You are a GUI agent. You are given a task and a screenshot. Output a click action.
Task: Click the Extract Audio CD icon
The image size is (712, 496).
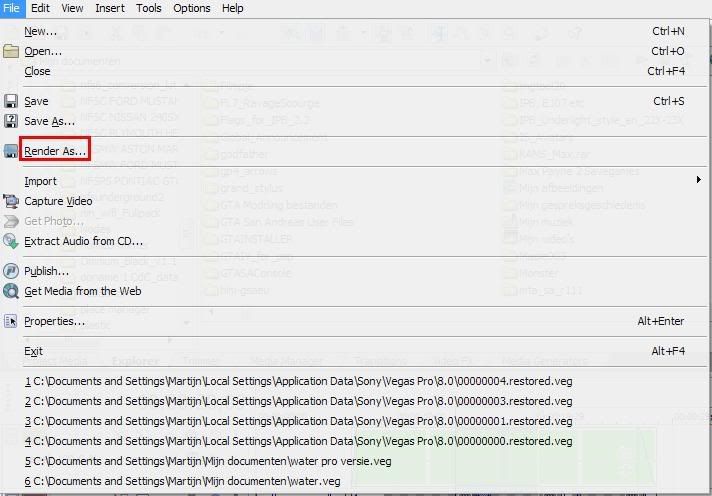coord(11,241)
